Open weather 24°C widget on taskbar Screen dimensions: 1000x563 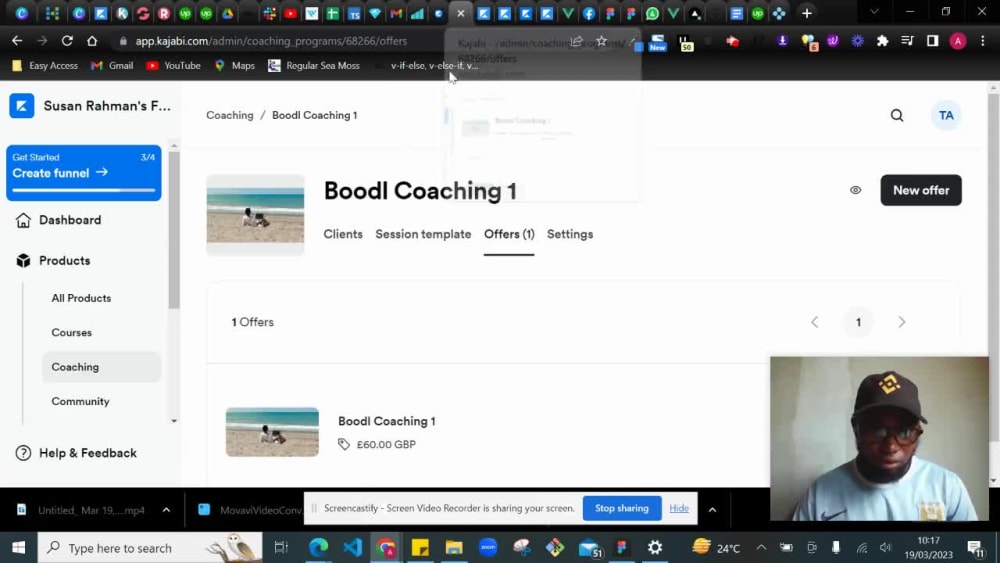[716, 548]
